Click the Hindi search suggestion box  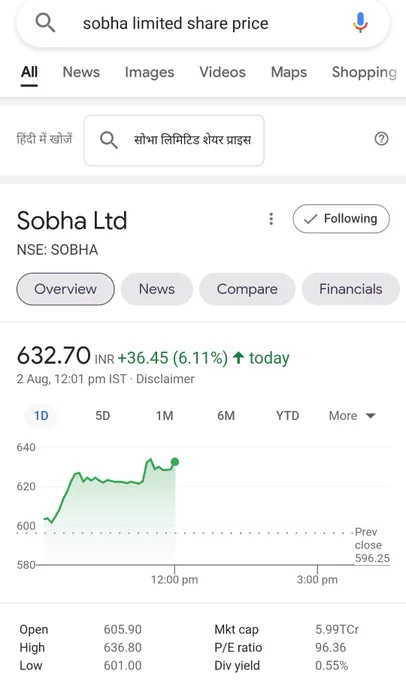click(174, 140)
